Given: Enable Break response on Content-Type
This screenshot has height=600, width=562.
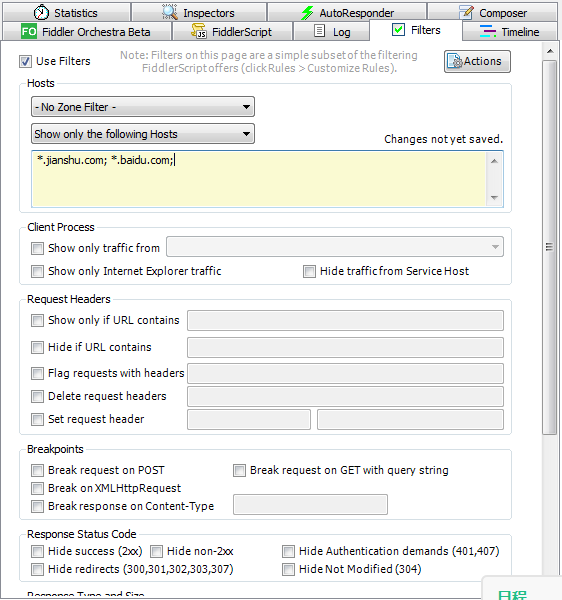Looking at the screenshot, I should click(x=37, y=506).
